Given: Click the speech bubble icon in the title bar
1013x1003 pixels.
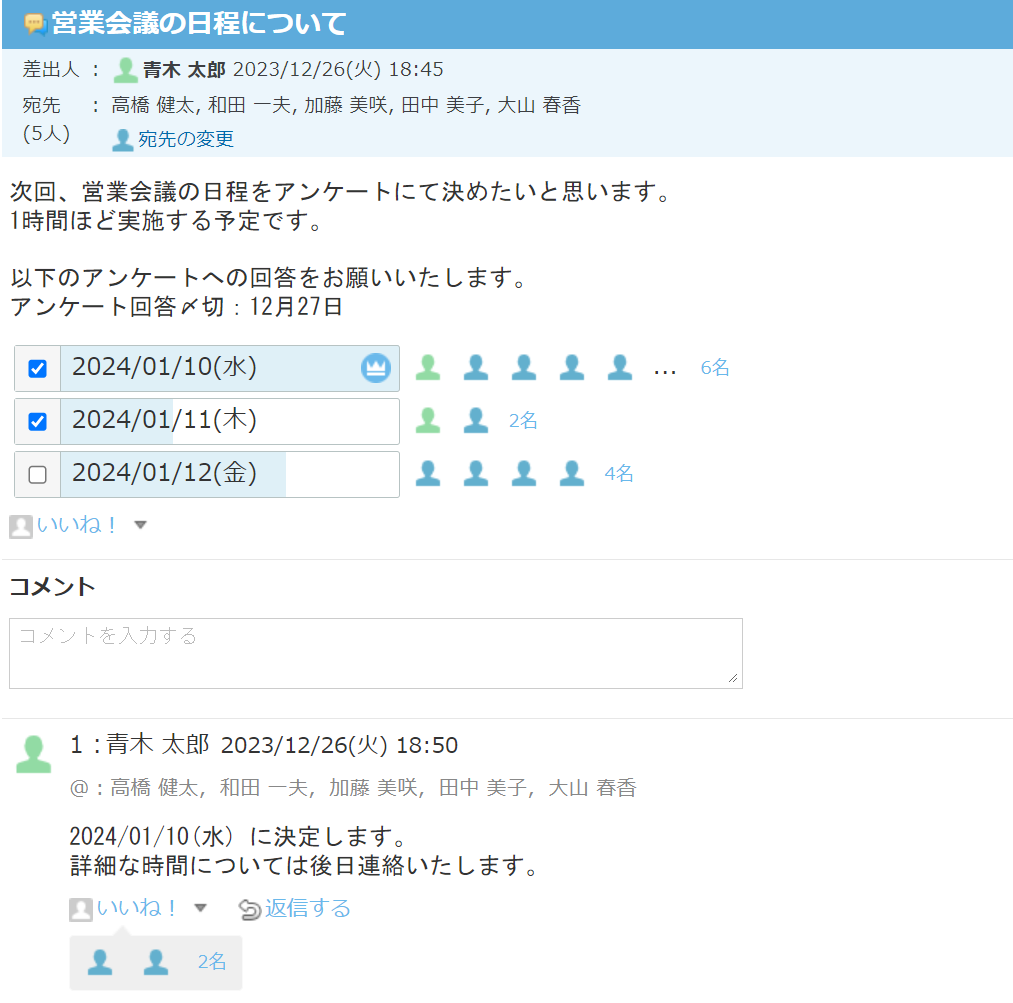Looking at the screenshot, I should coord(36,24).
